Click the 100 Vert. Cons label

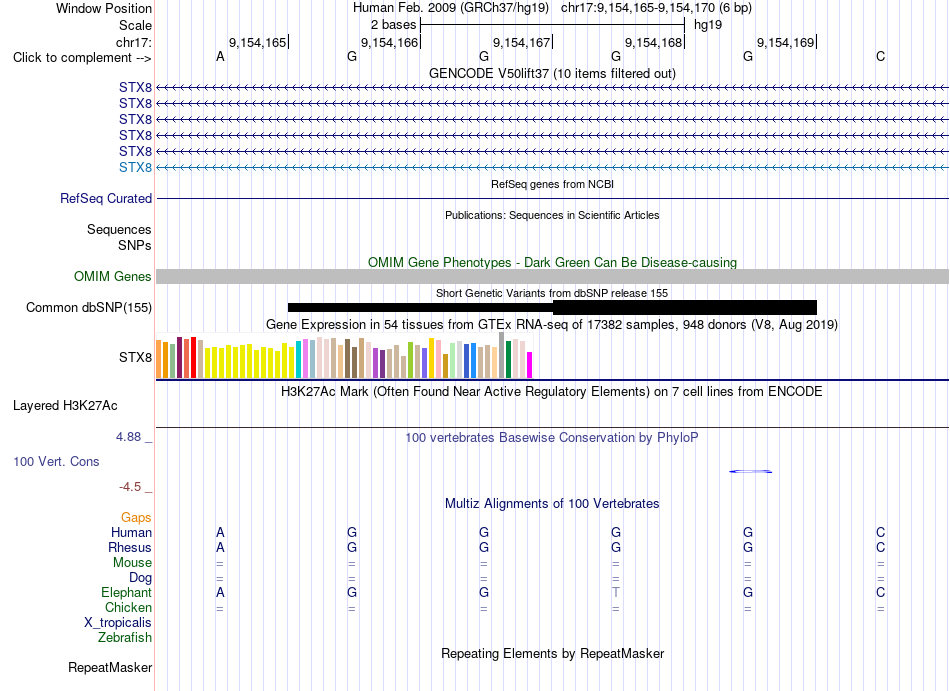pyautogui.click(x=56, y=461)
